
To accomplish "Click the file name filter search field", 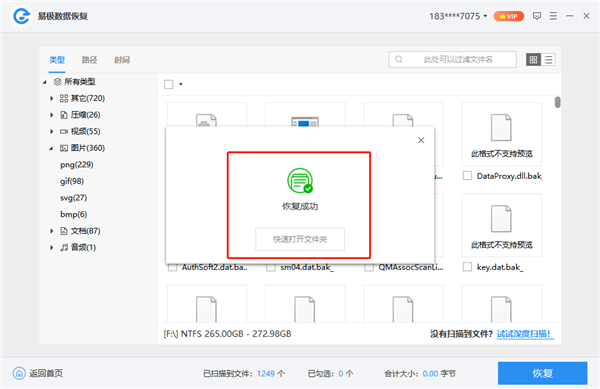I will pyautogui.click(x=453, y=59).
